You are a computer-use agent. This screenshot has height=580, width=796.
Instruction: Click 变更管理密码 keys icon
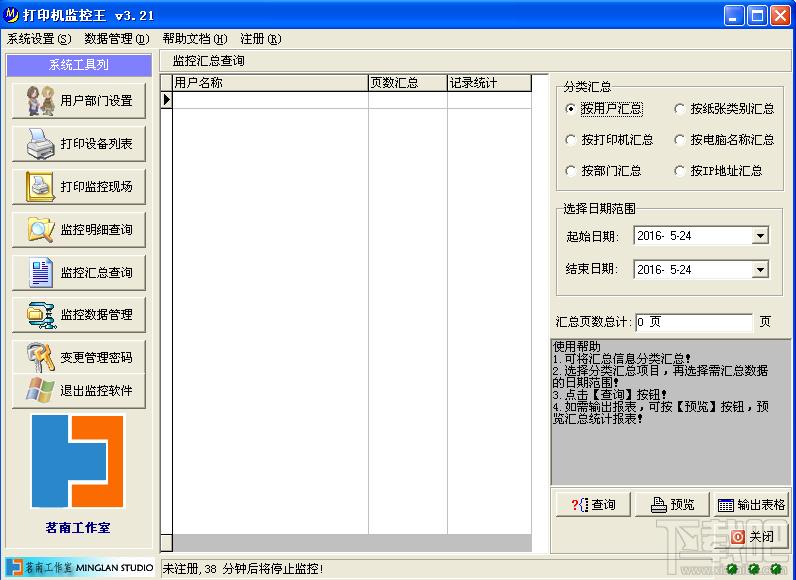click(41, 357)
